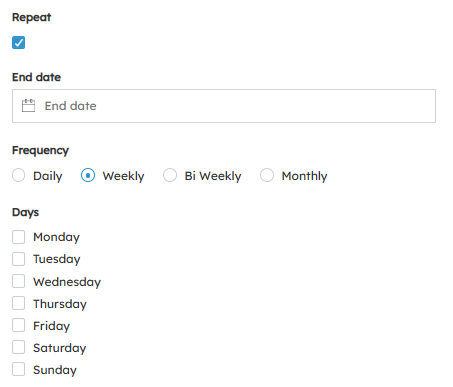Select the Daily frequency radio button
The height and width of the screenshot is (387, 453).
pos(18,175)
